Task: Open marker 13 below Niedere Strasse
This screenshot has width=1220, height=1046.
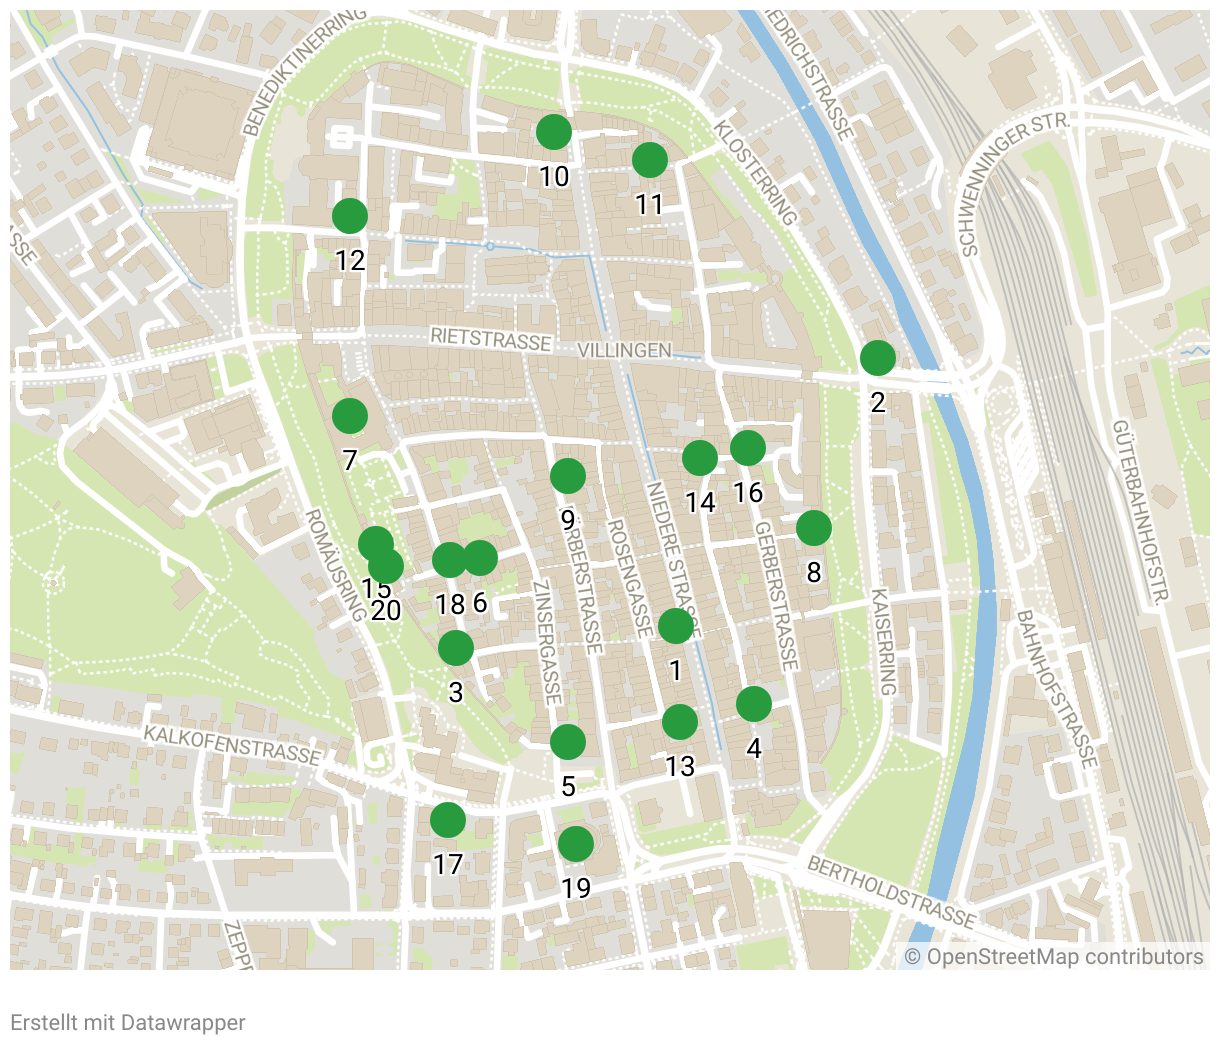Action: pyautogui.click(x=680, y=722)
